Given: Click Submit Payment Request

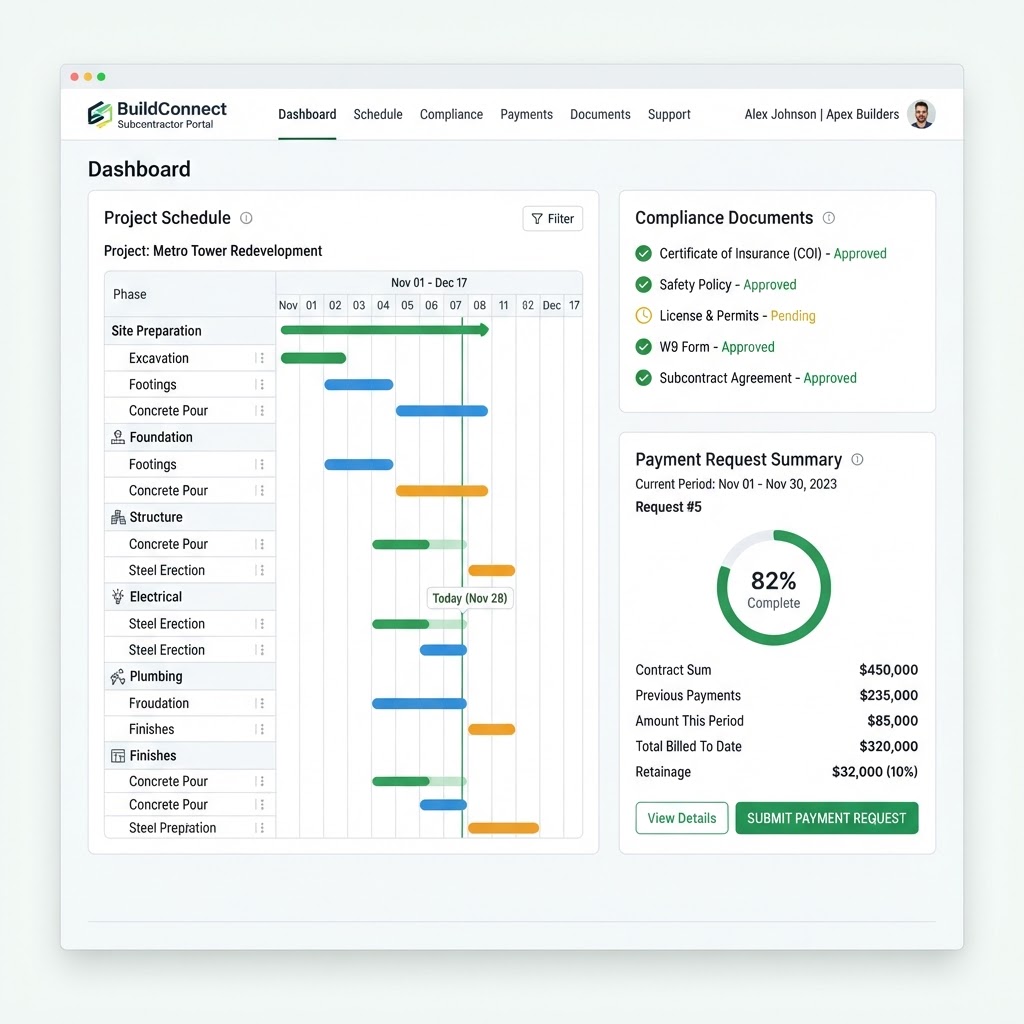Looking at the screenshot, I should tap(827, 818).
